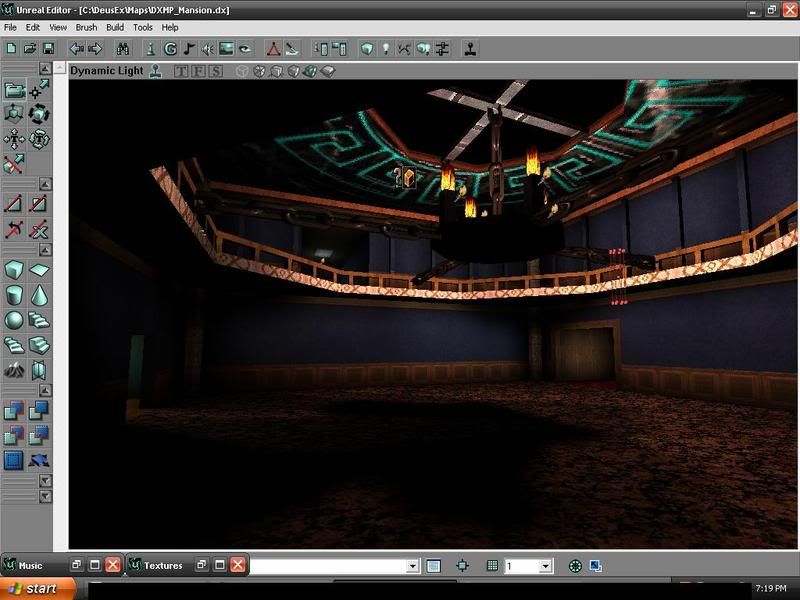
Task: Open the grid size dropdown showing 1
Action: tap(545, 566)
